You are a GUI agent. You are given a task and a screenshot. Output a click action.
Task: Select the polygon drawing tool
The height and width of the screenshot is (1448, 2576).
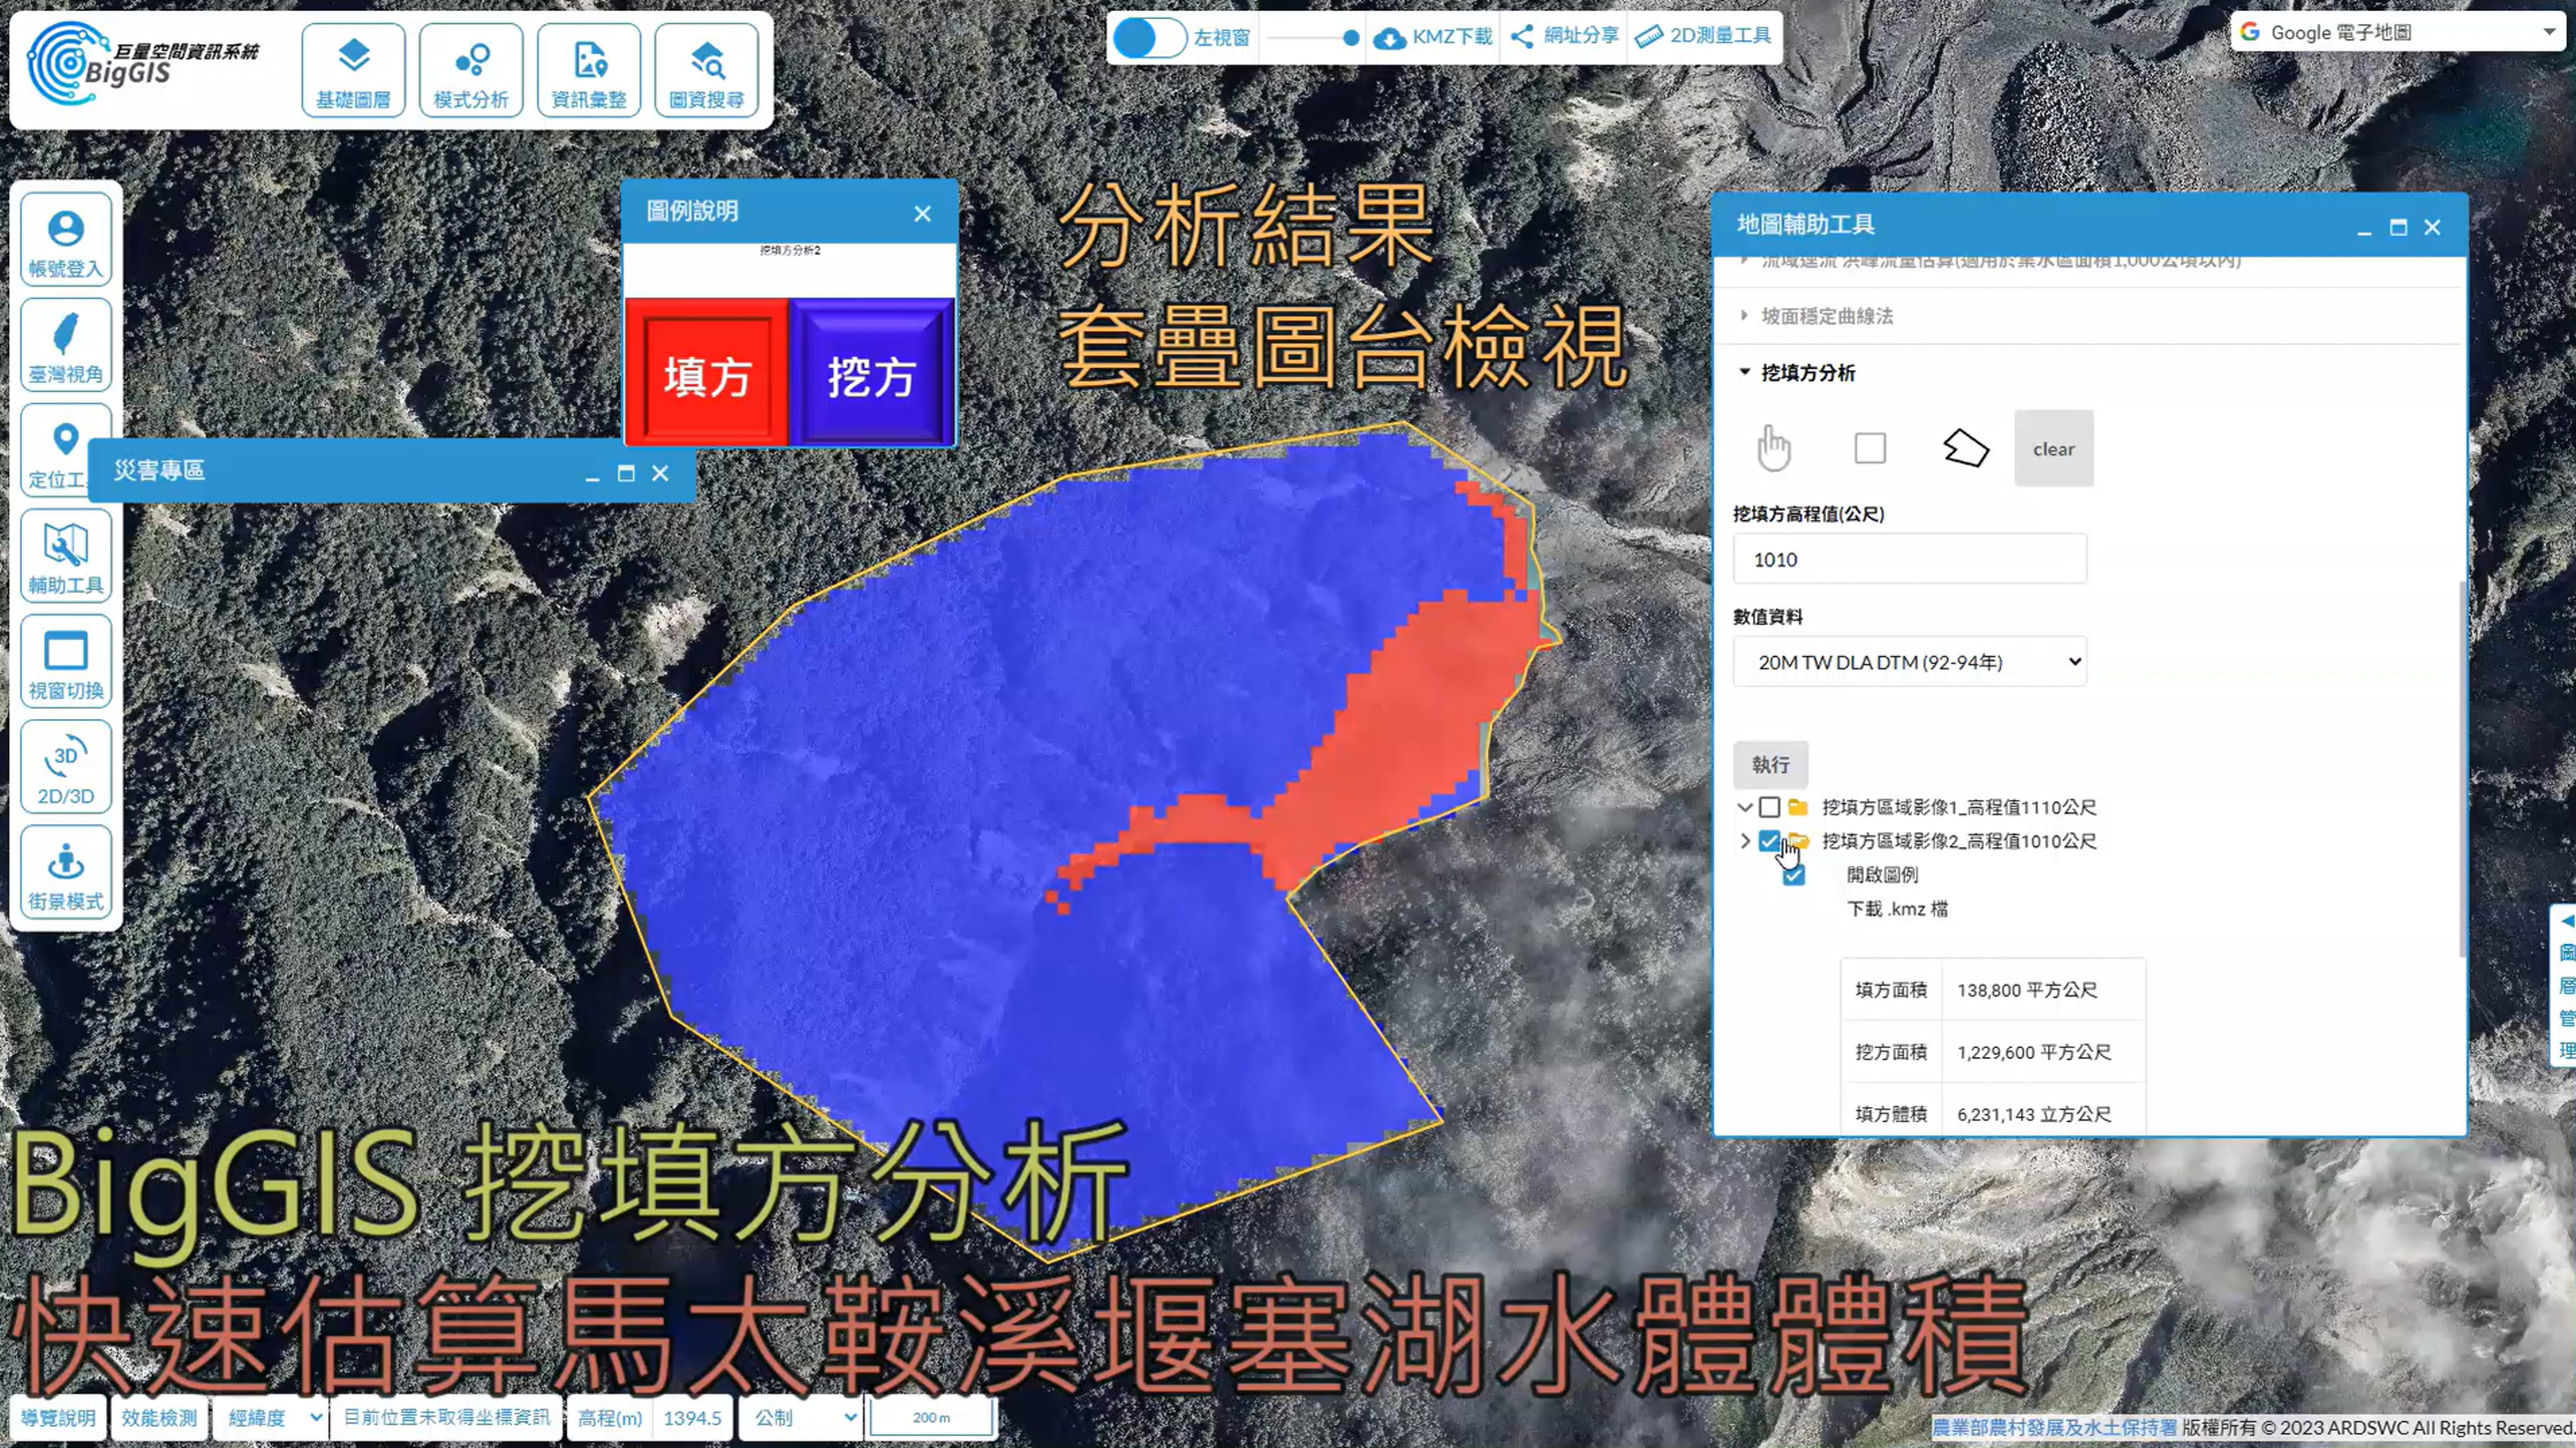tap(1965, 448)
